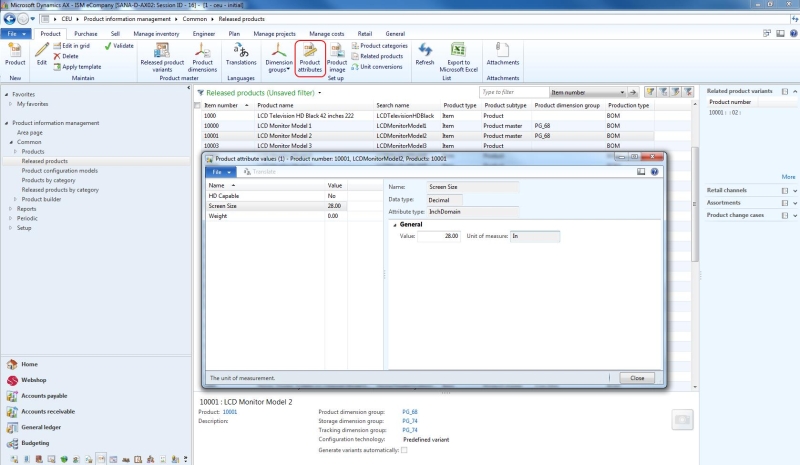Viewport: 800px width, 465px height.
Task: Expand the Products tree node
Action: tap(15, 152)
